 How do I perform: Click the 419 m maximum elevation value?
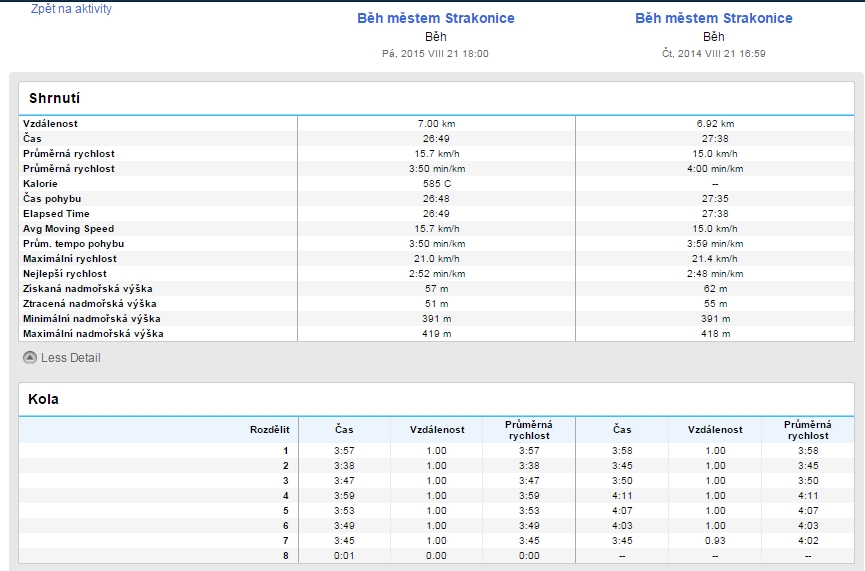(436, 333)
